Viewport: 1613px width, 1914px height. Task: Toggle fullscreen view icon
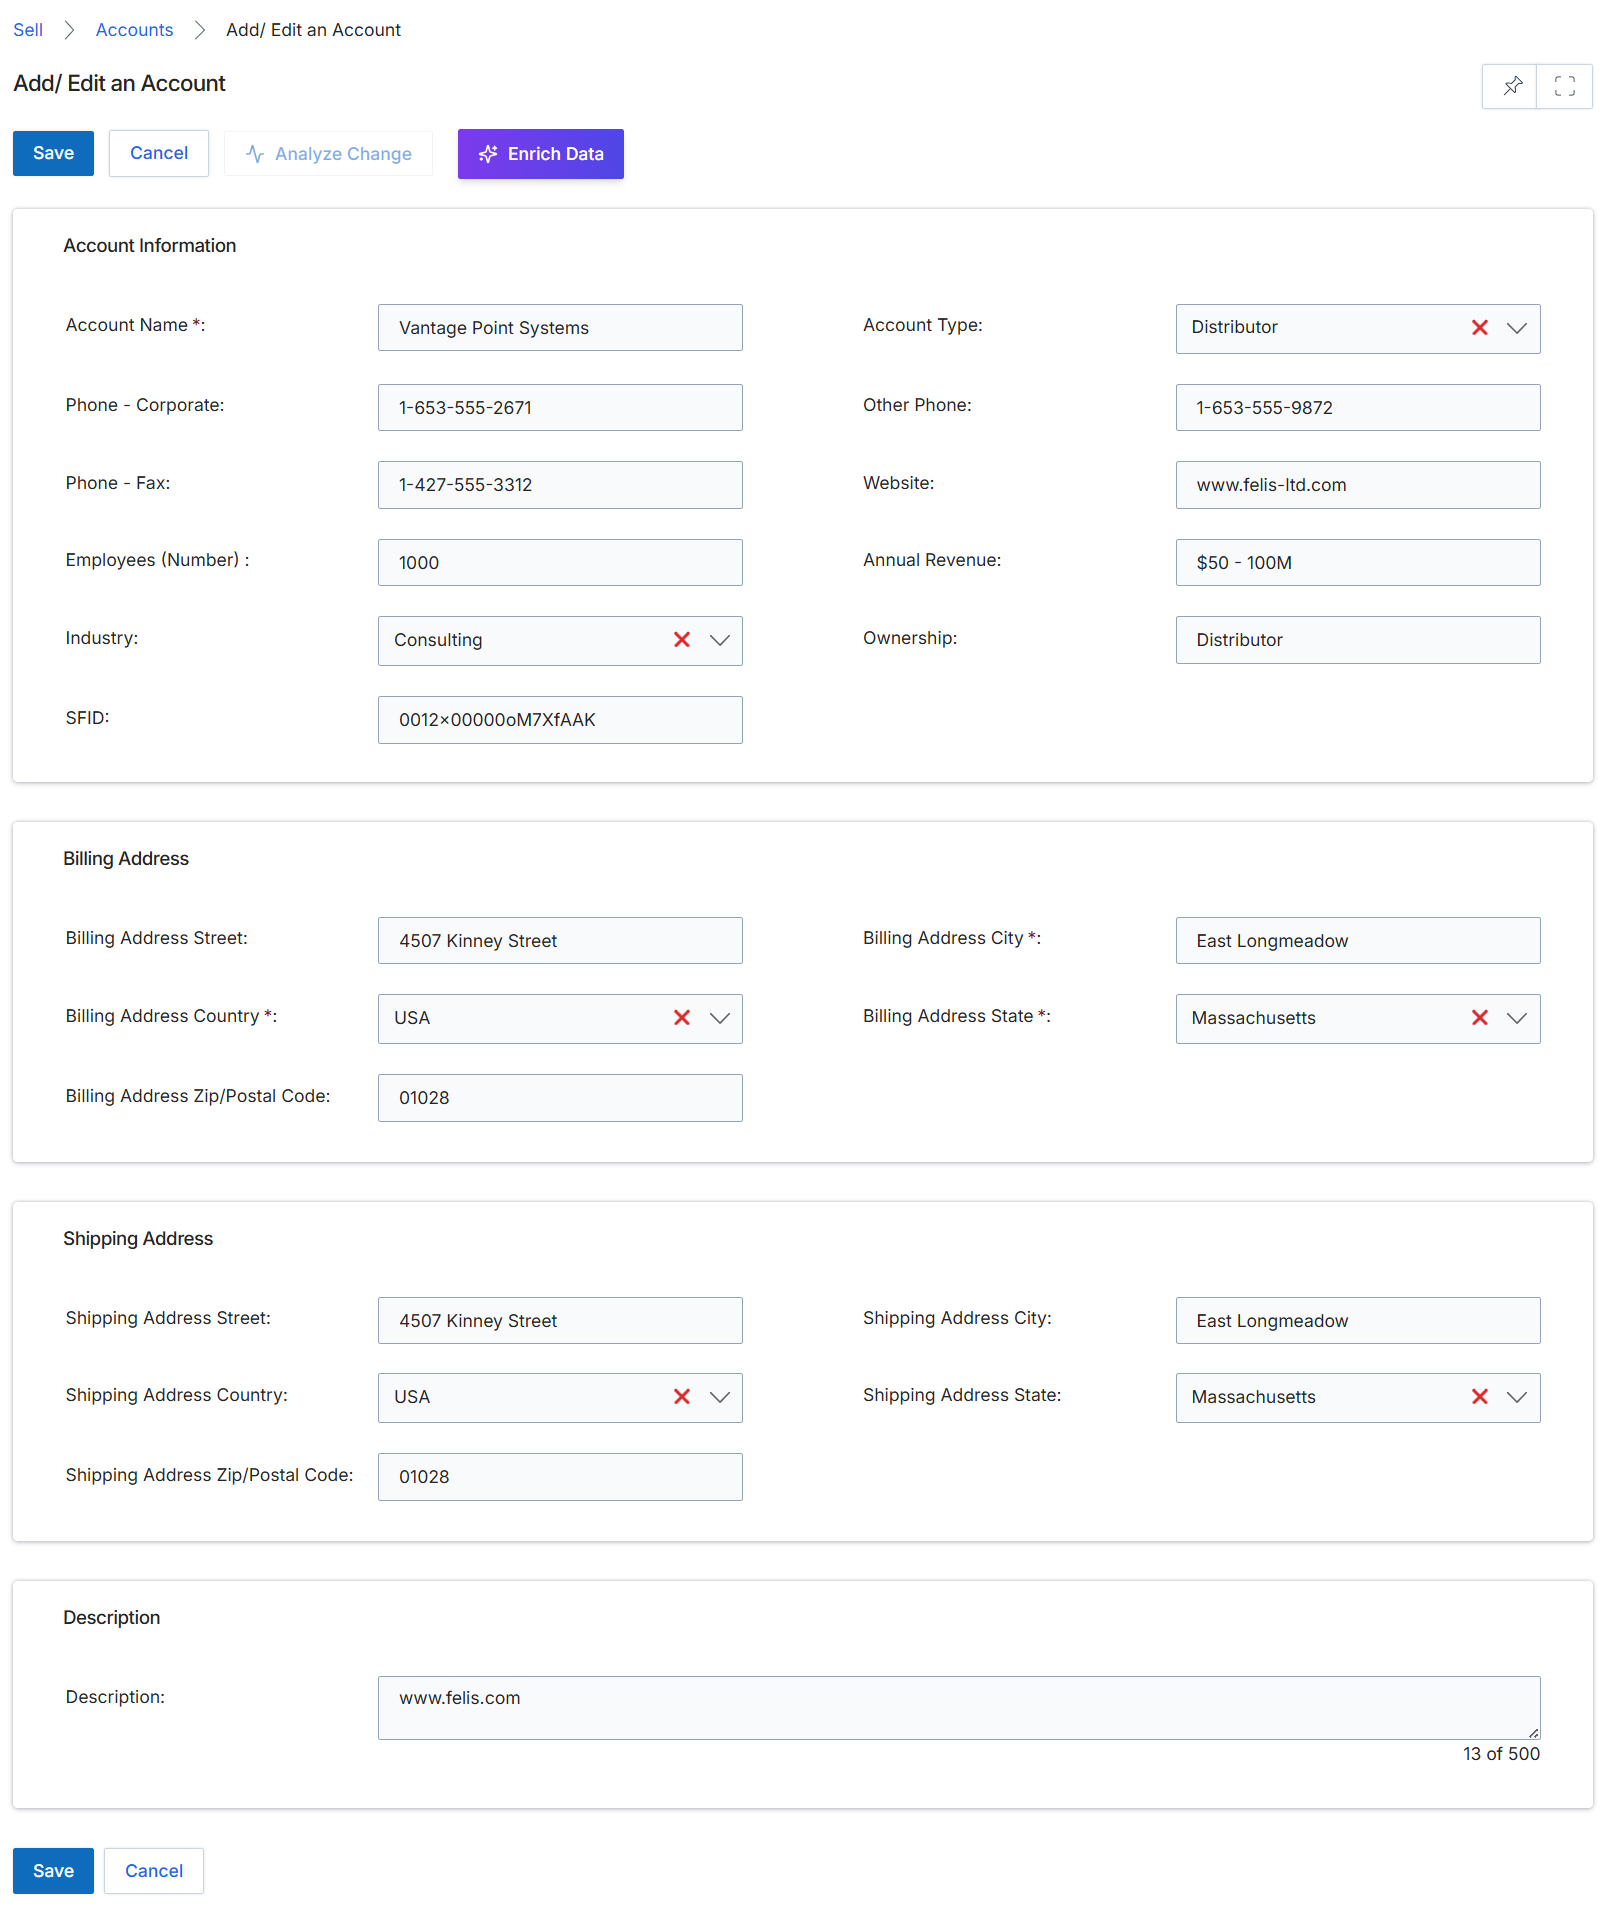pos(1564,86)
